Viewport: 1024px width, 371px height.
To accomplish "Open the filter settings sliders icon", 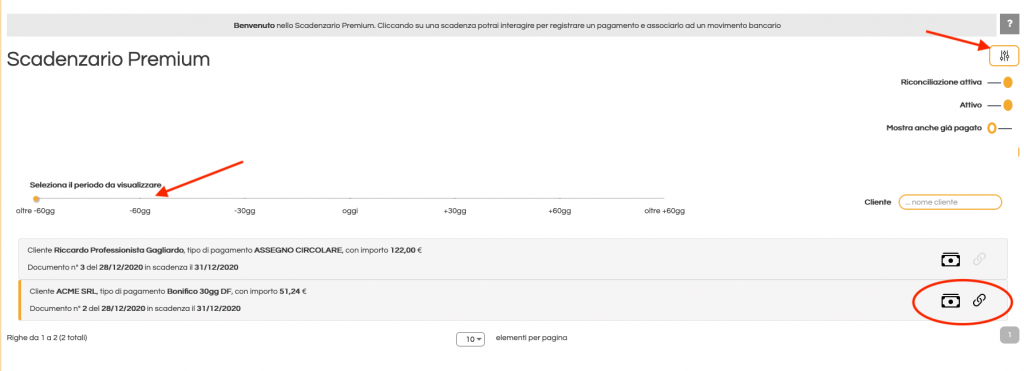I will click(1004, 56).
